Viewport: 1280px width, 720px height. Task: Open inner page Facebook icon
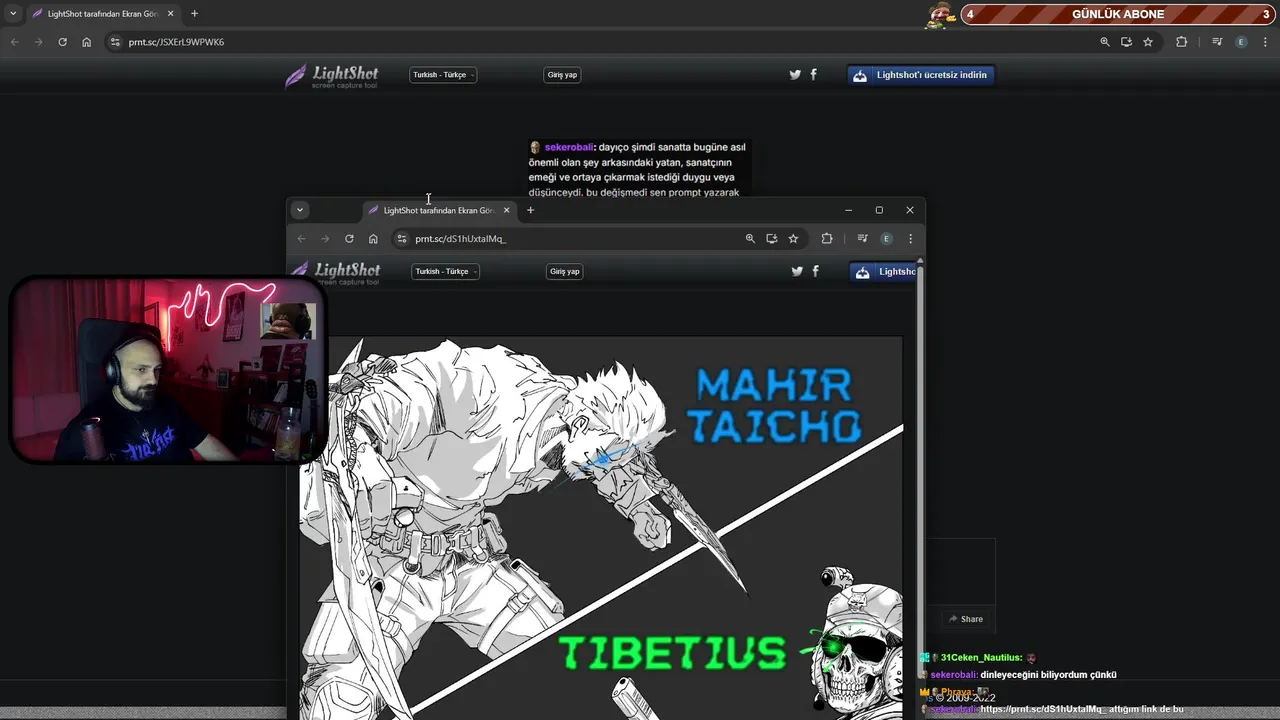(815, 271)
